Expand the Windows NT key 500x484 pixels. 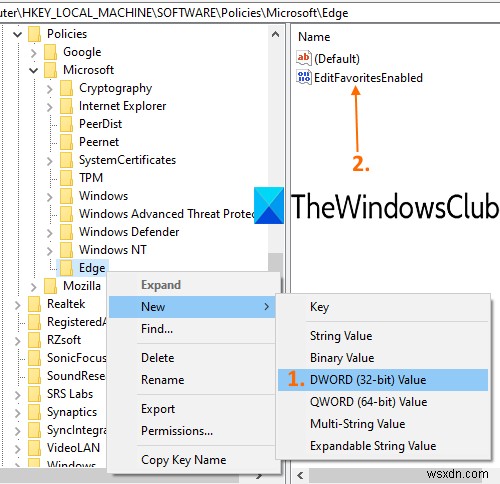coord(49,251)
